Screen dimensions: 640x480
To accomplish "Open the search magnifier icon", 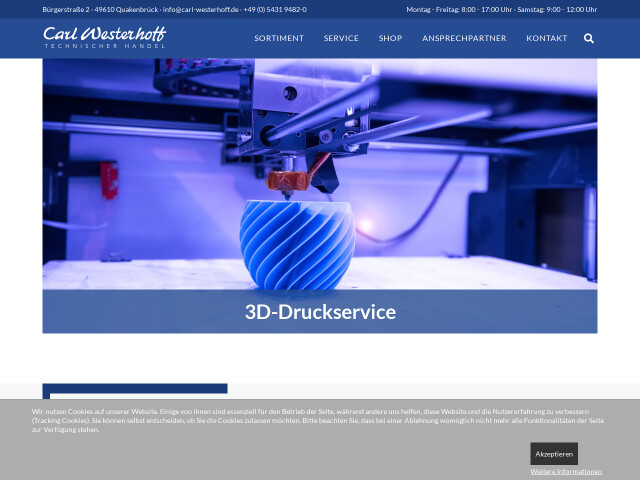I will (x=588, y=38).
